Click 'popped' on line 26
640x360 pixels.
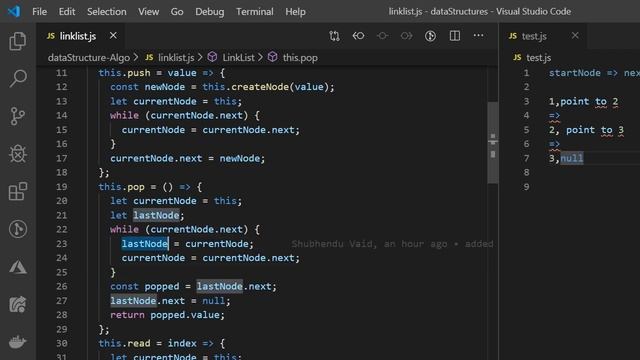tap(162, 287)
